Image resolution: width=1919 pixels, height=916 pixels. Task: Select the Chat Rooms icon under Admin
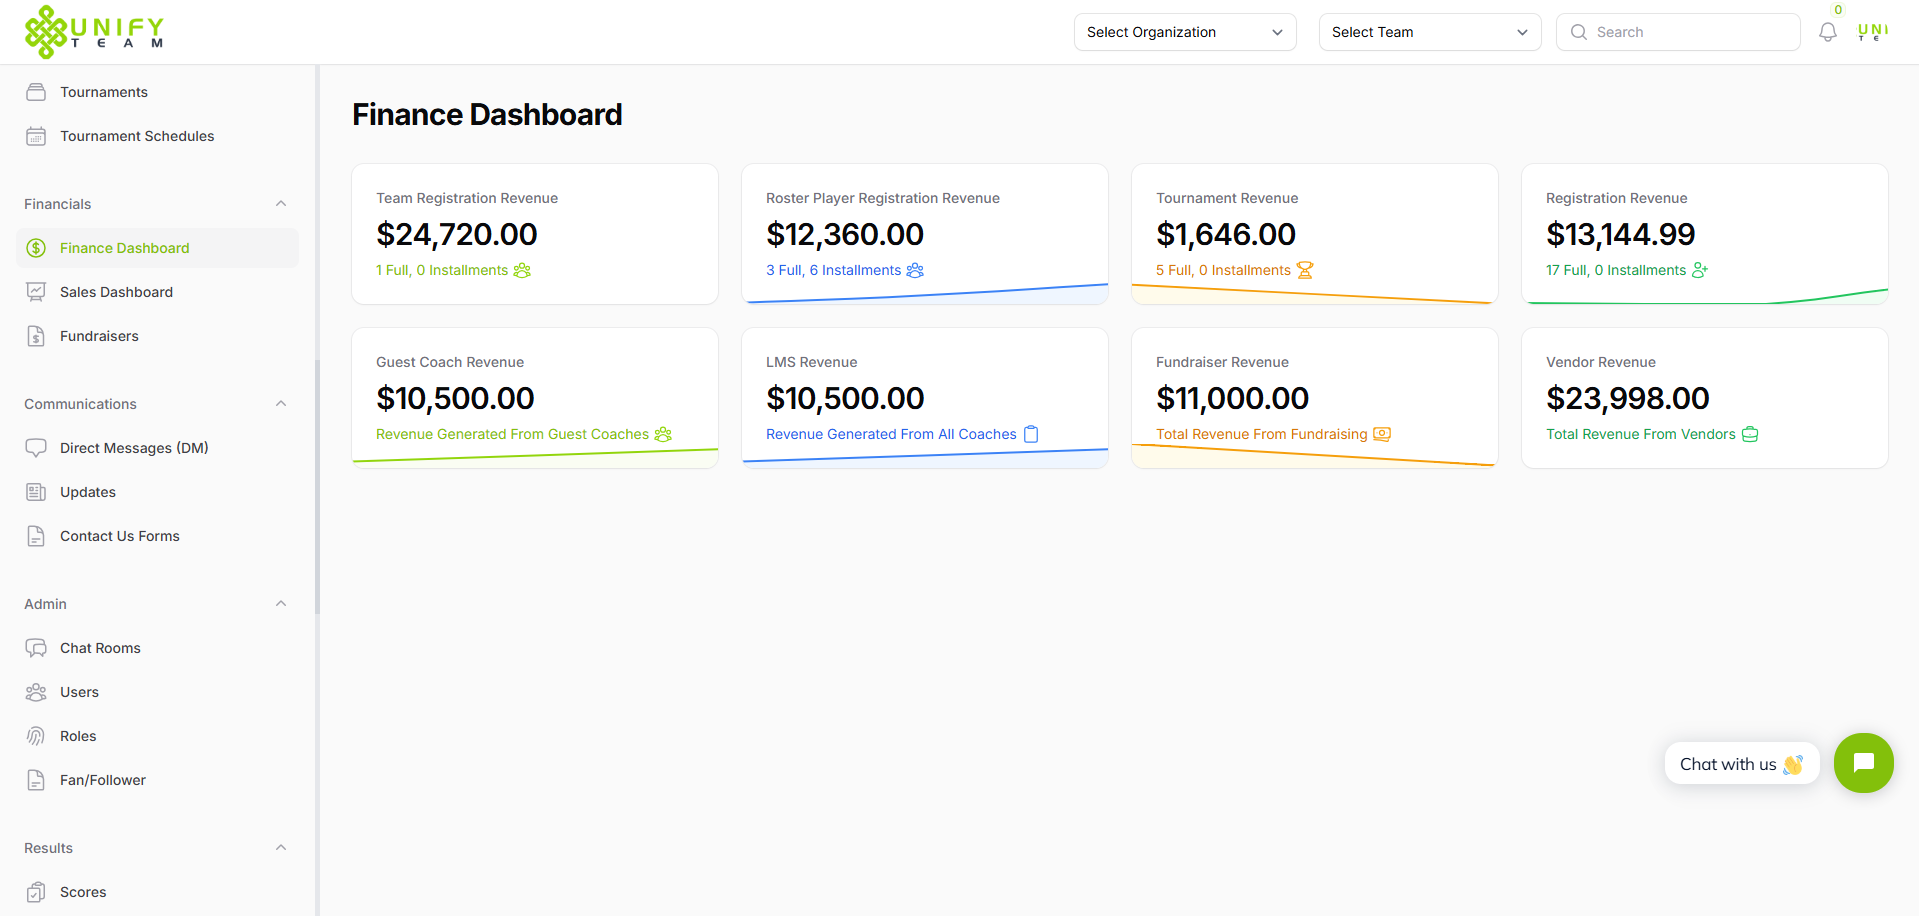pos(36,647)
